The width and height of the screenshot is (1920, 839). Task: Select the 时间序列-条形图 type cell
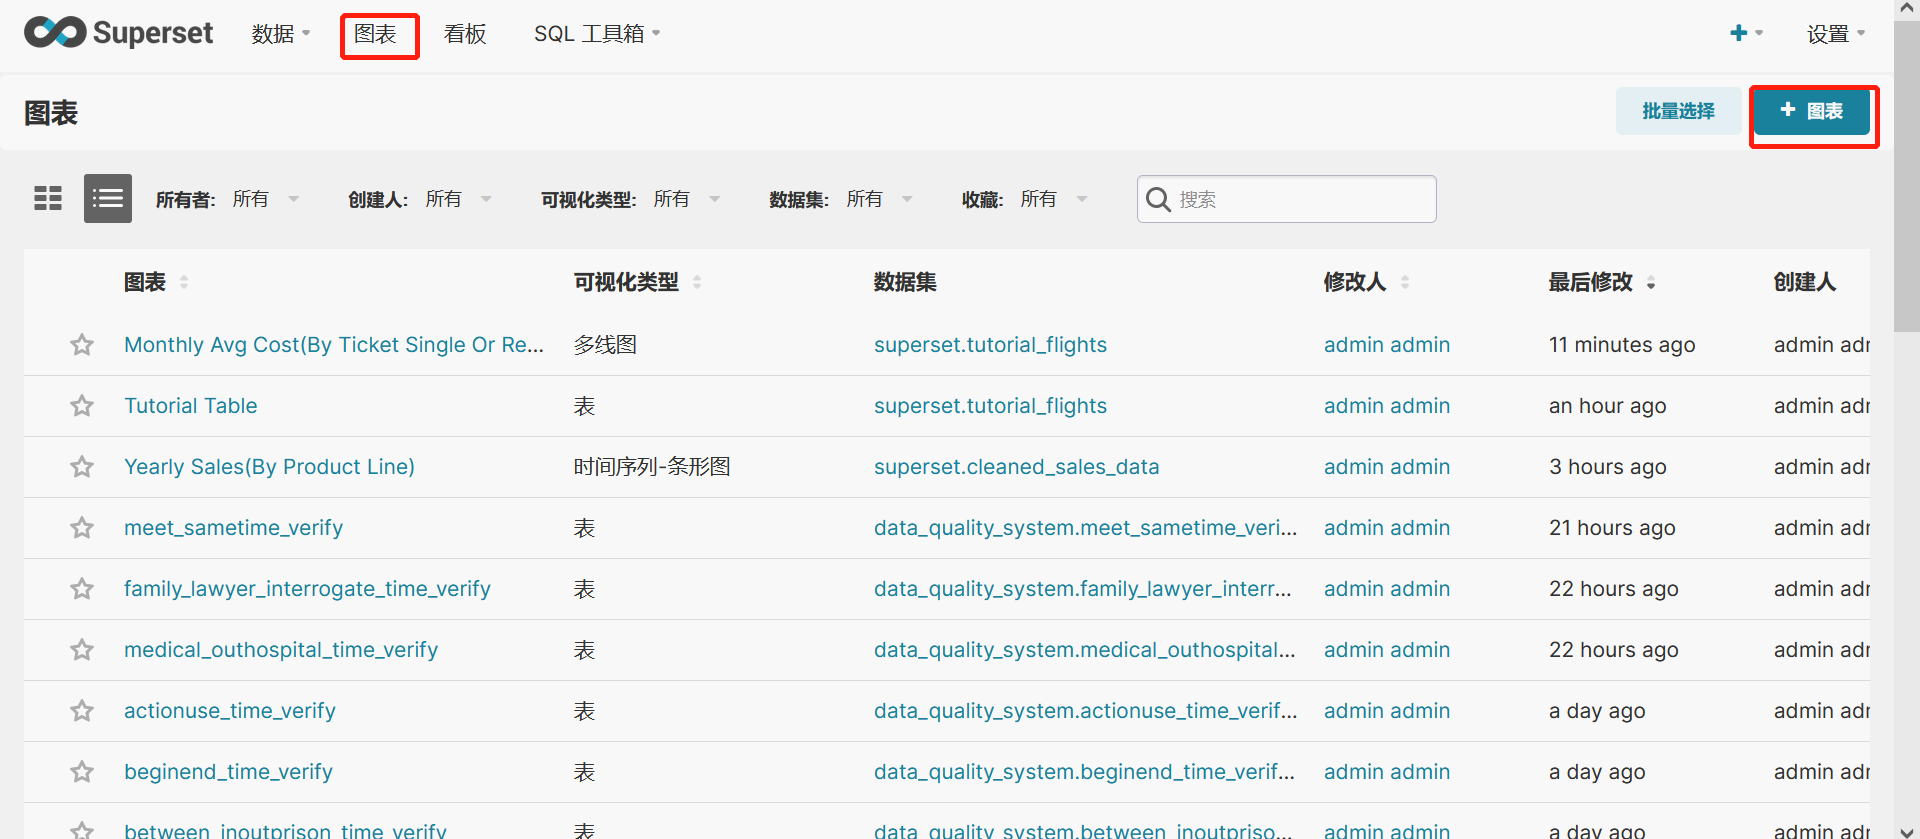click(652, 467)
